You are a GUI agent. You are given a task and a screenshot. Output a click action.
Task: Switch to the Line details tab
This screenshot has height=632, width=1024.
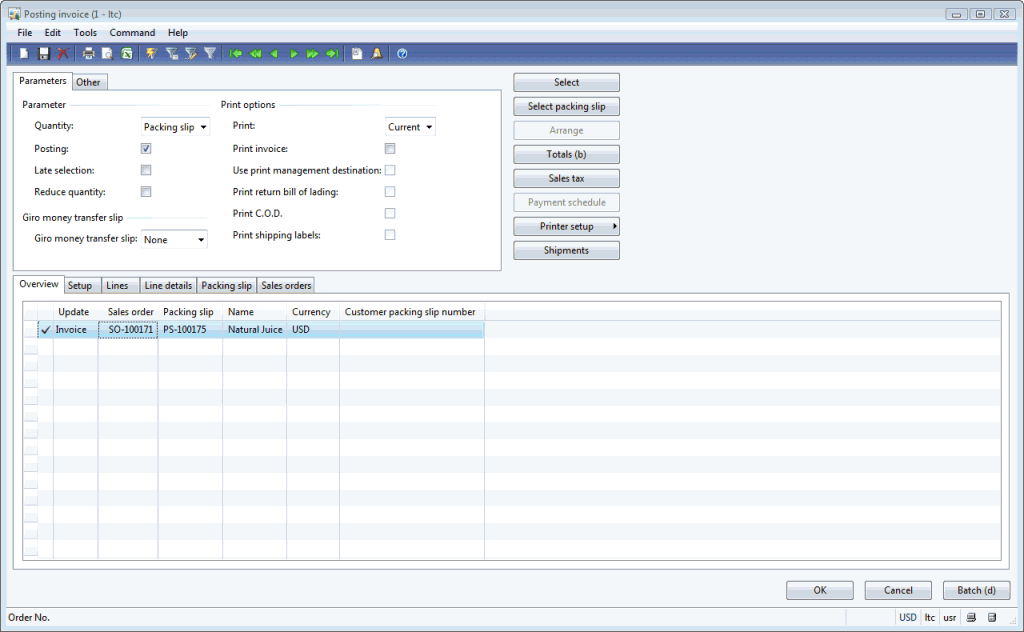[x=168, y=286]
